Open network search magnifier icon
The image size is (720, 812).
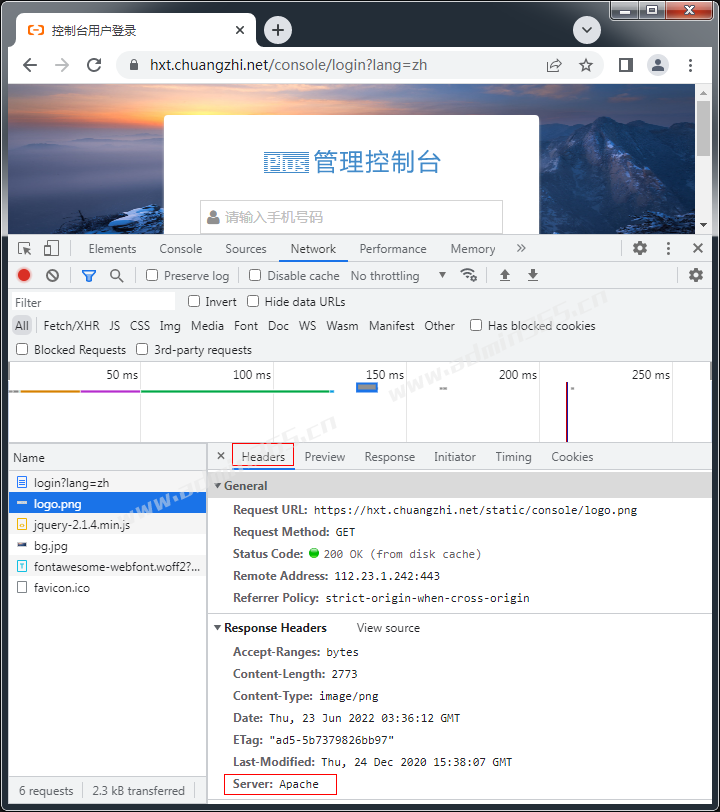tap(117, 276)
